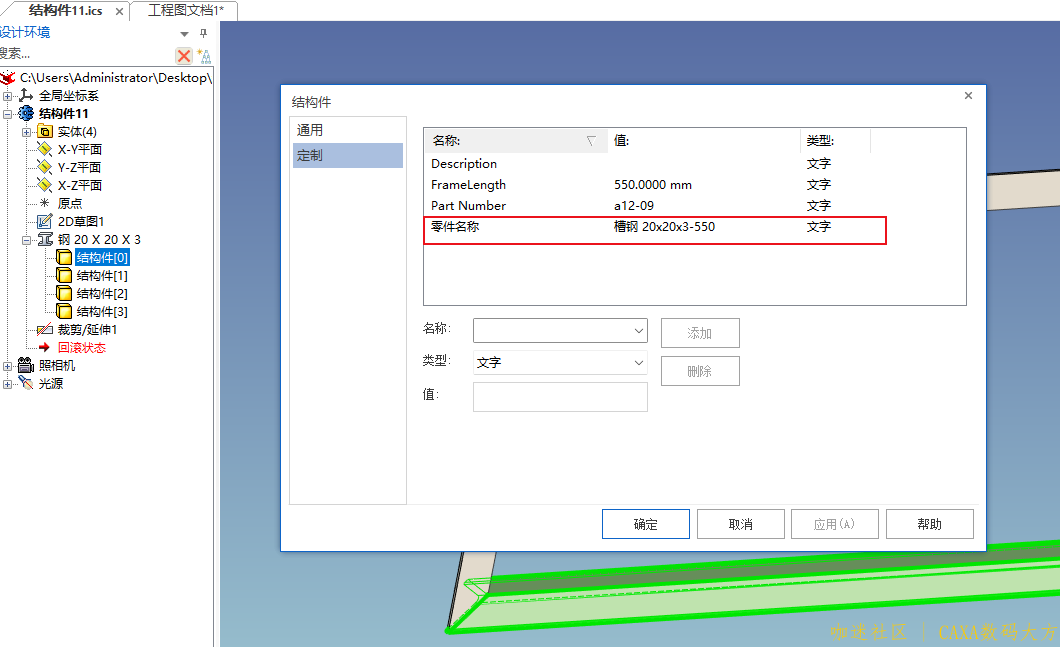Click the tree search box
Viewport: 1060px width, 647px height.
pyautogui.click(x=85, y=54)
